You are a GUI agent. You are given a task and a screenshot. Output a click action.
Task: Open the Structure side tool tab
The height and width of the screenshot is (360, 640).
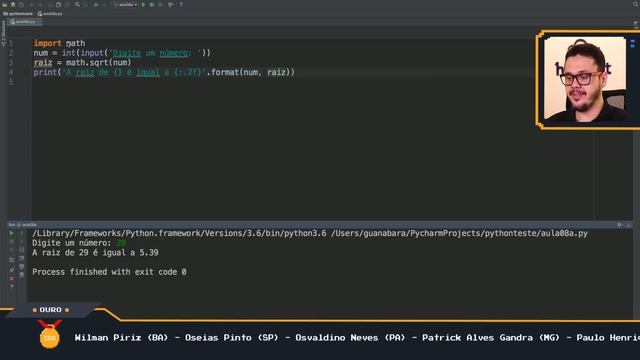coord(3,33)
